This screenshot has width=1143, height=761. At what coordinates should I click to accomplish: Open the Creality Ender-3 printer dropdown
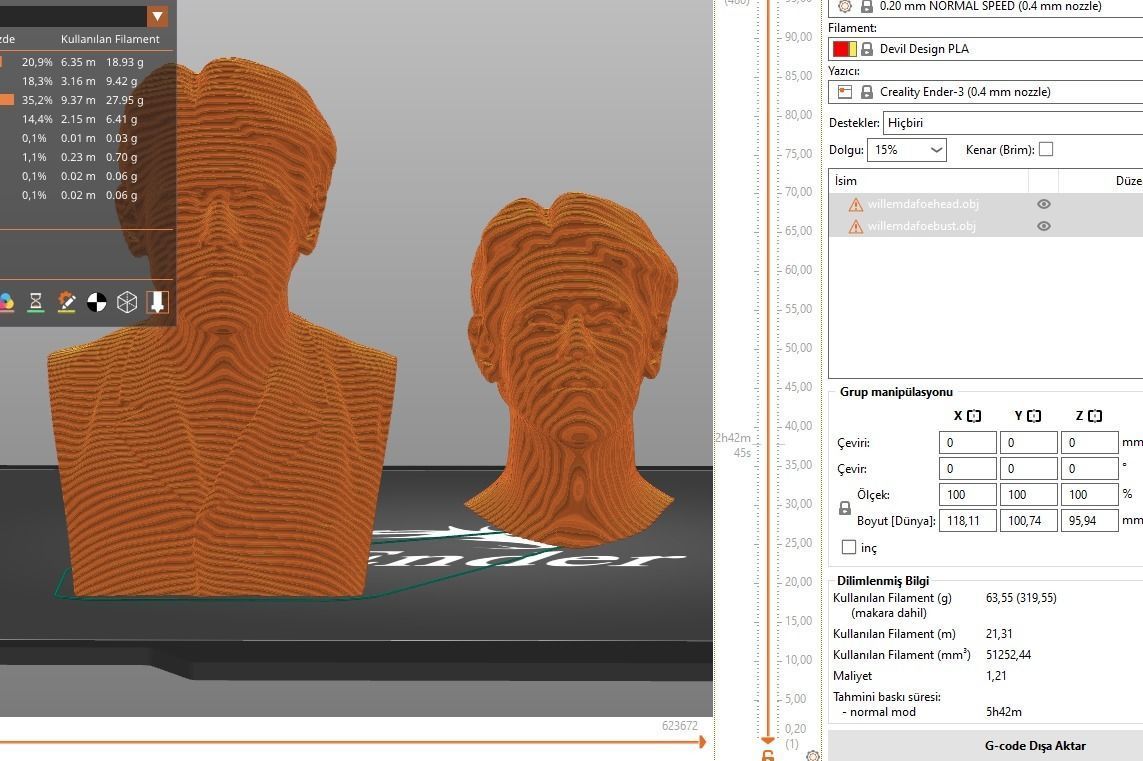(x=986, y=92)
